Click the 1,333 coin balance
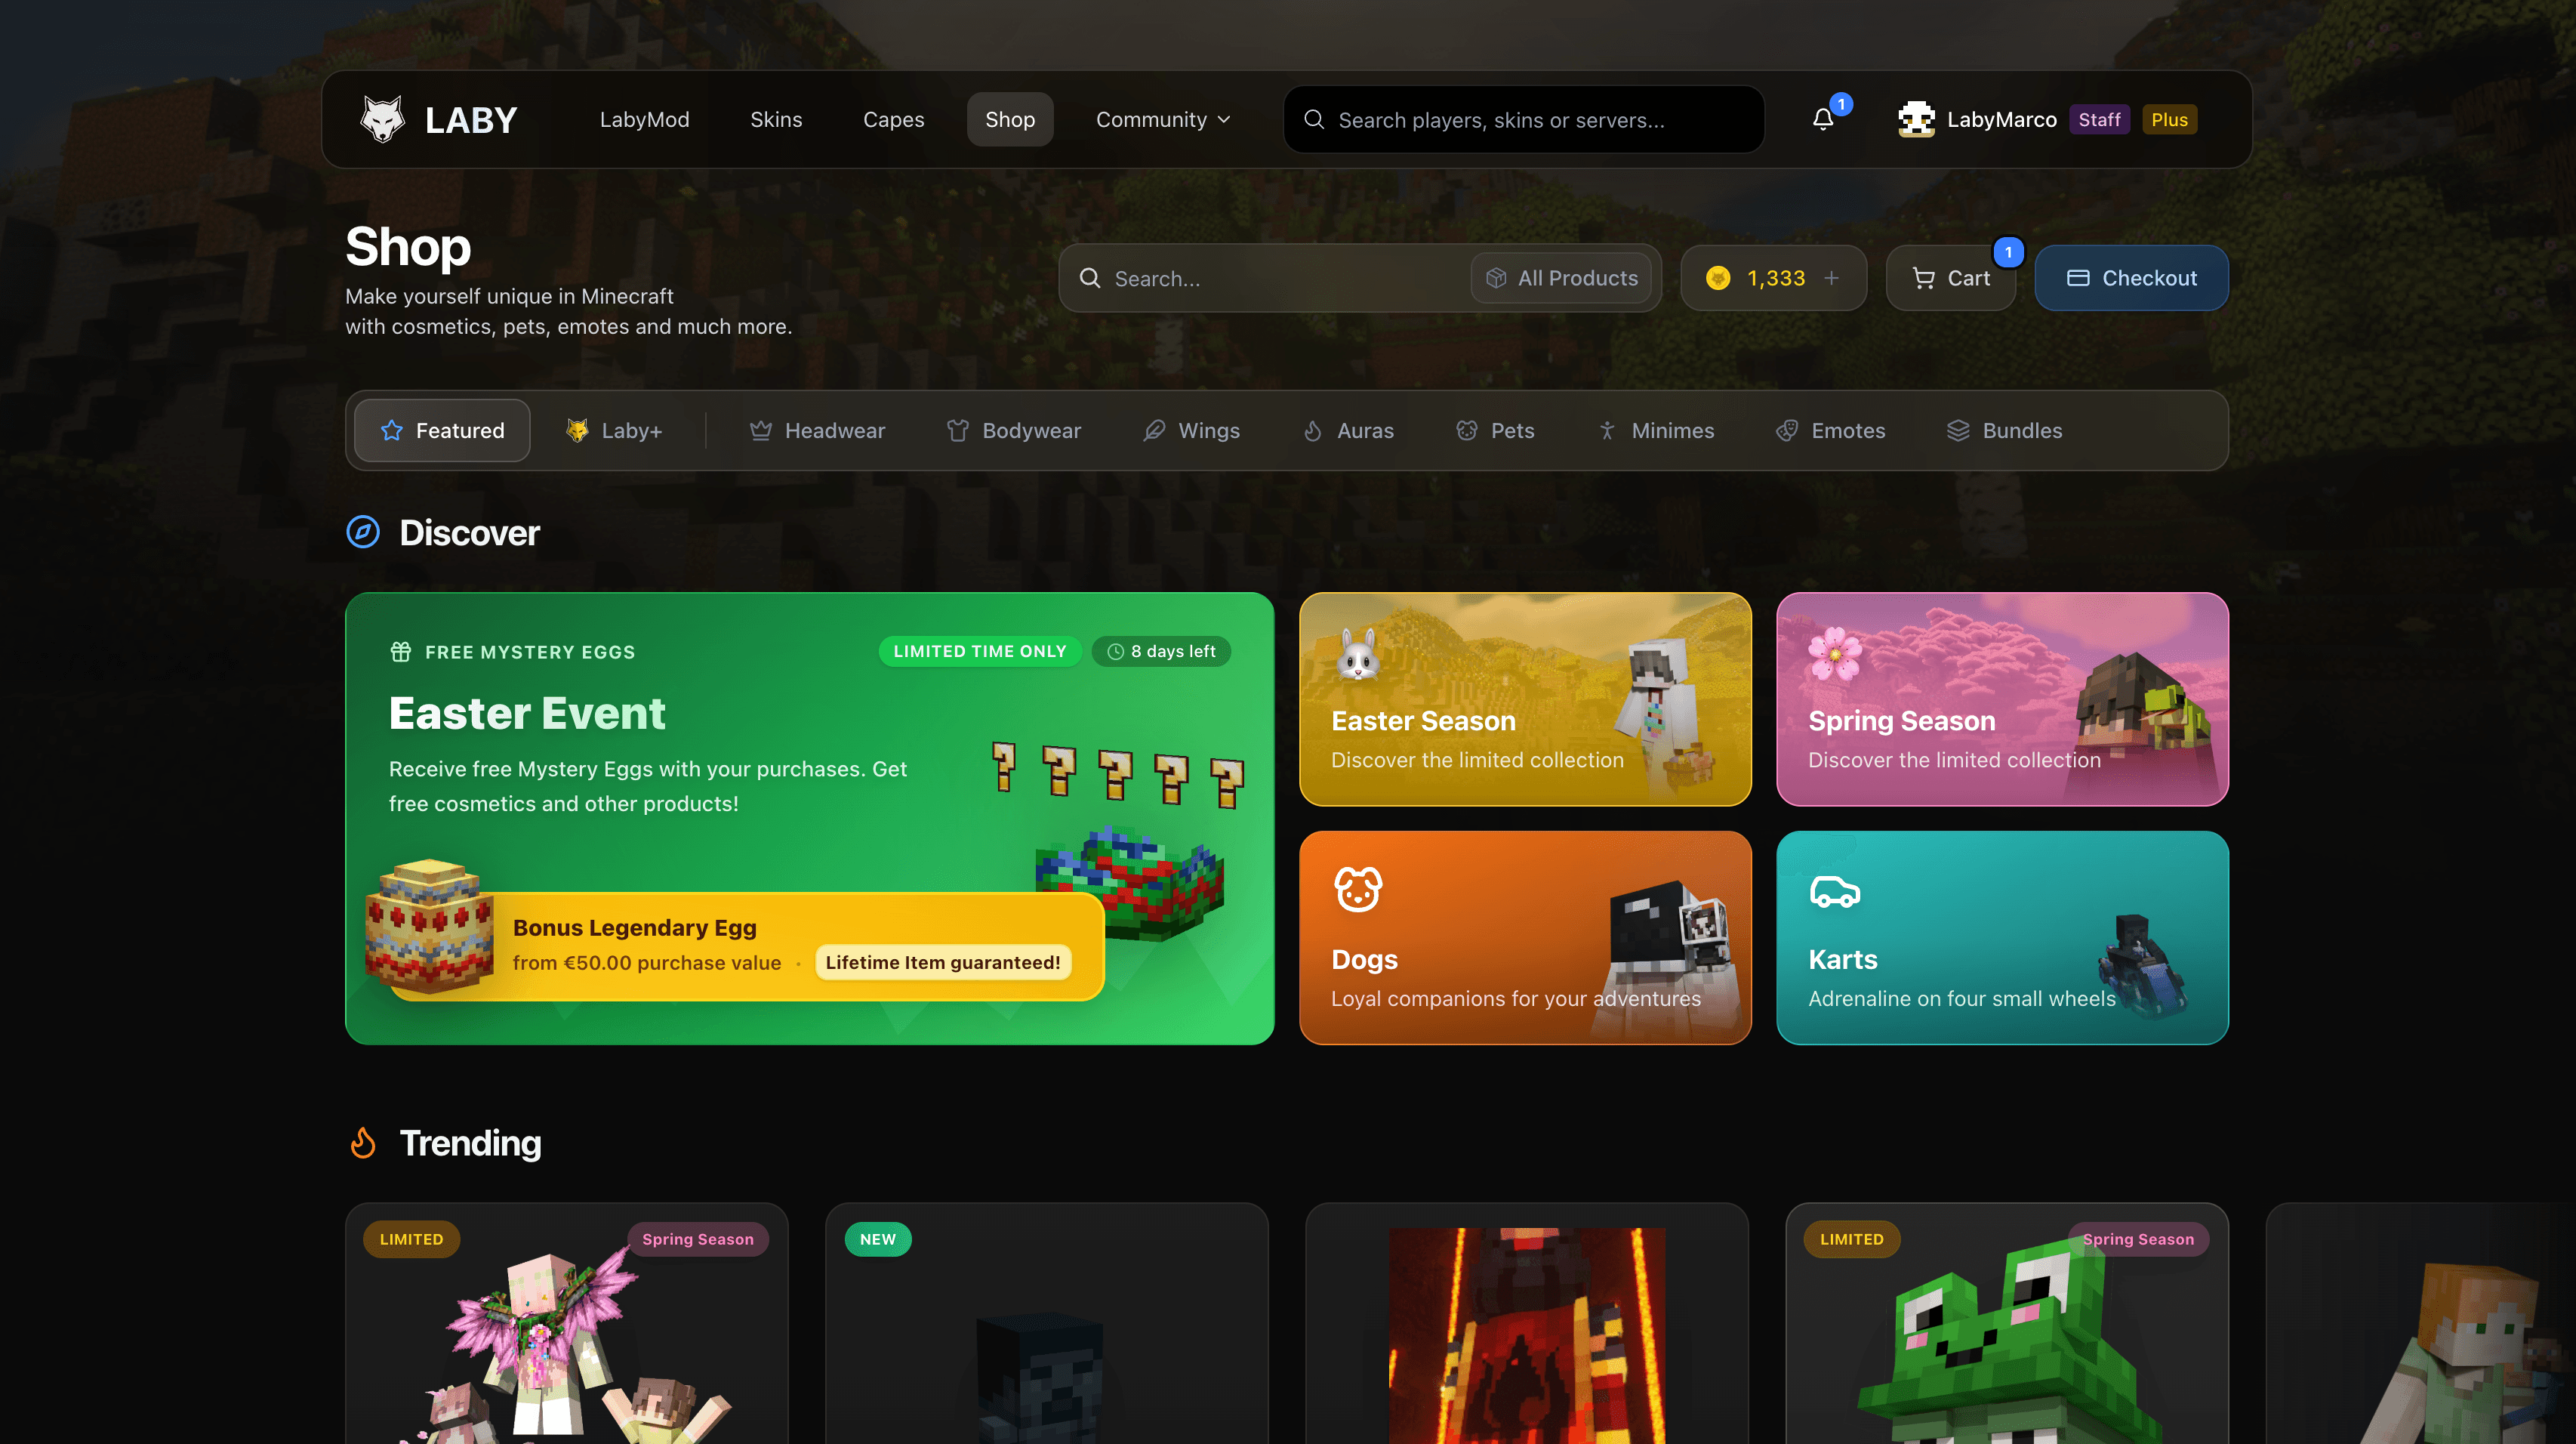This screenshot has height=1444, width=2576. (1775, 278)
